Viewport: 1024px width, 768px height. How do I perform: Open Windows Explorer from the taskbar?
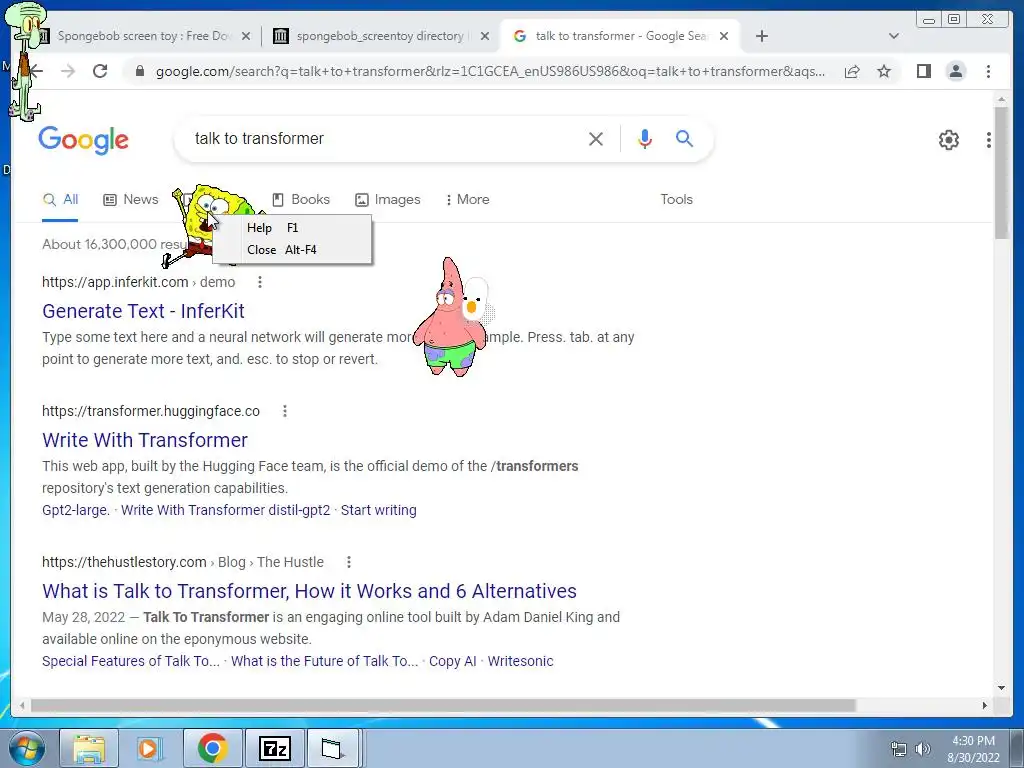click(x=89, y=748)
